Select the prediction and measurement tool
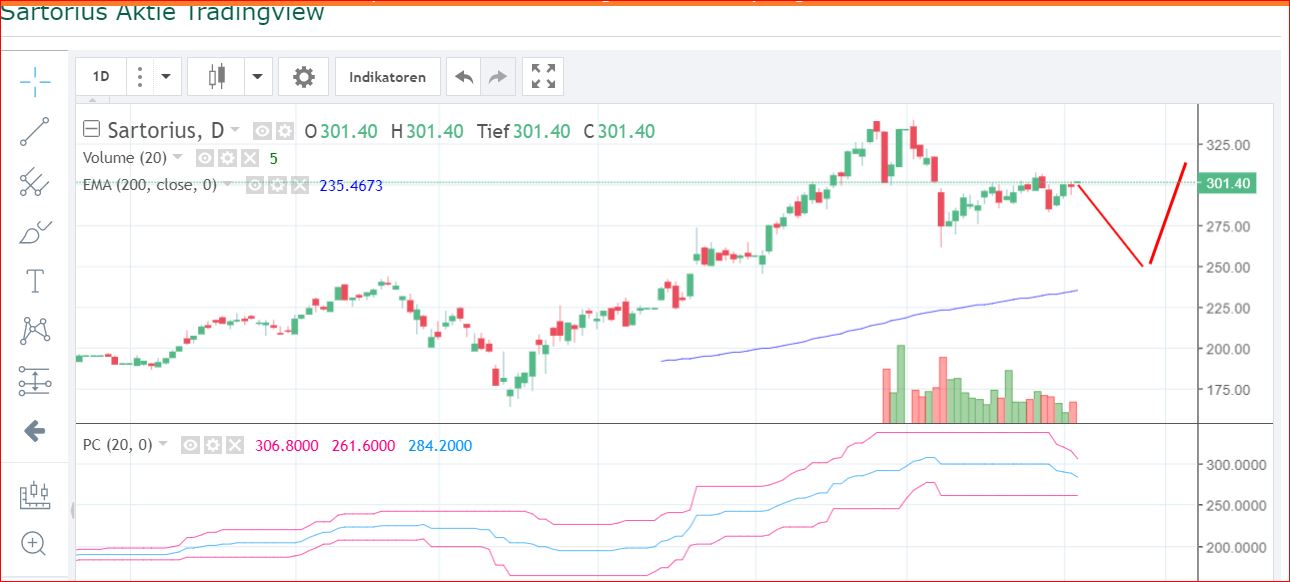 pyautogui.click(x=35, y=380)
